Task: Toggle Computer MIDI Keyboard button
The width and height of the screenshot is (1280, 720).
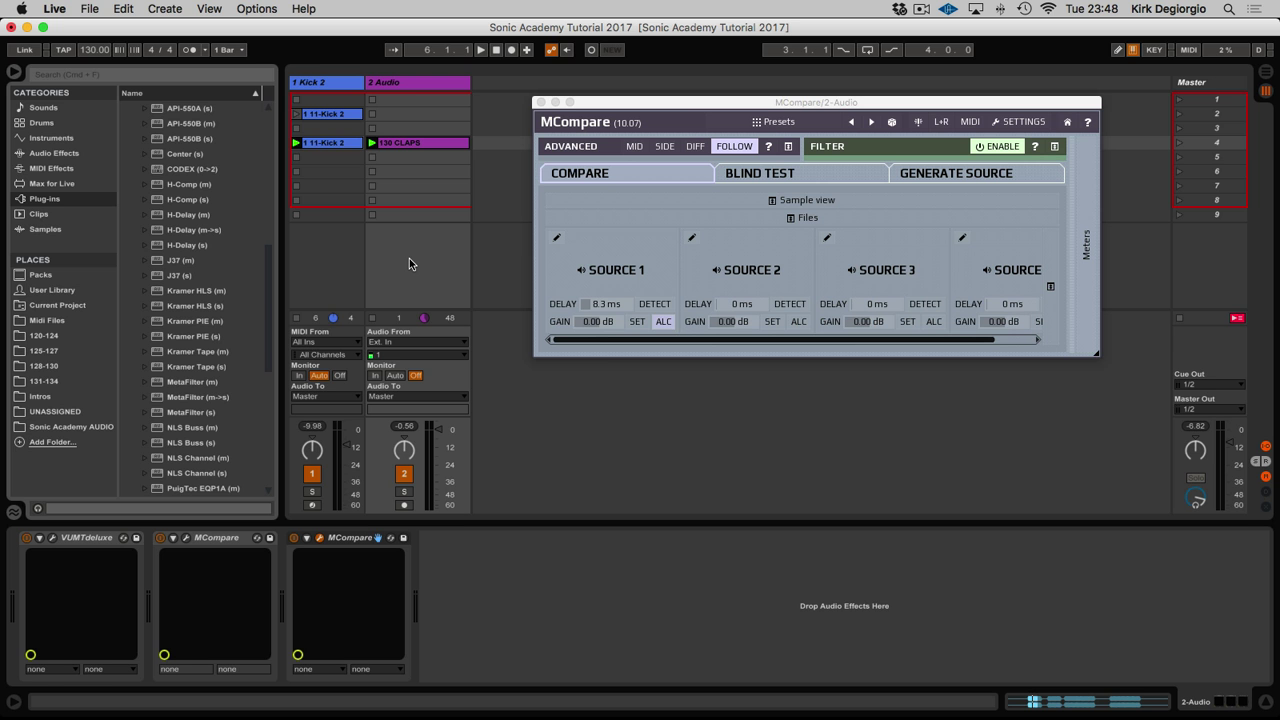Action: point(1133,50)
